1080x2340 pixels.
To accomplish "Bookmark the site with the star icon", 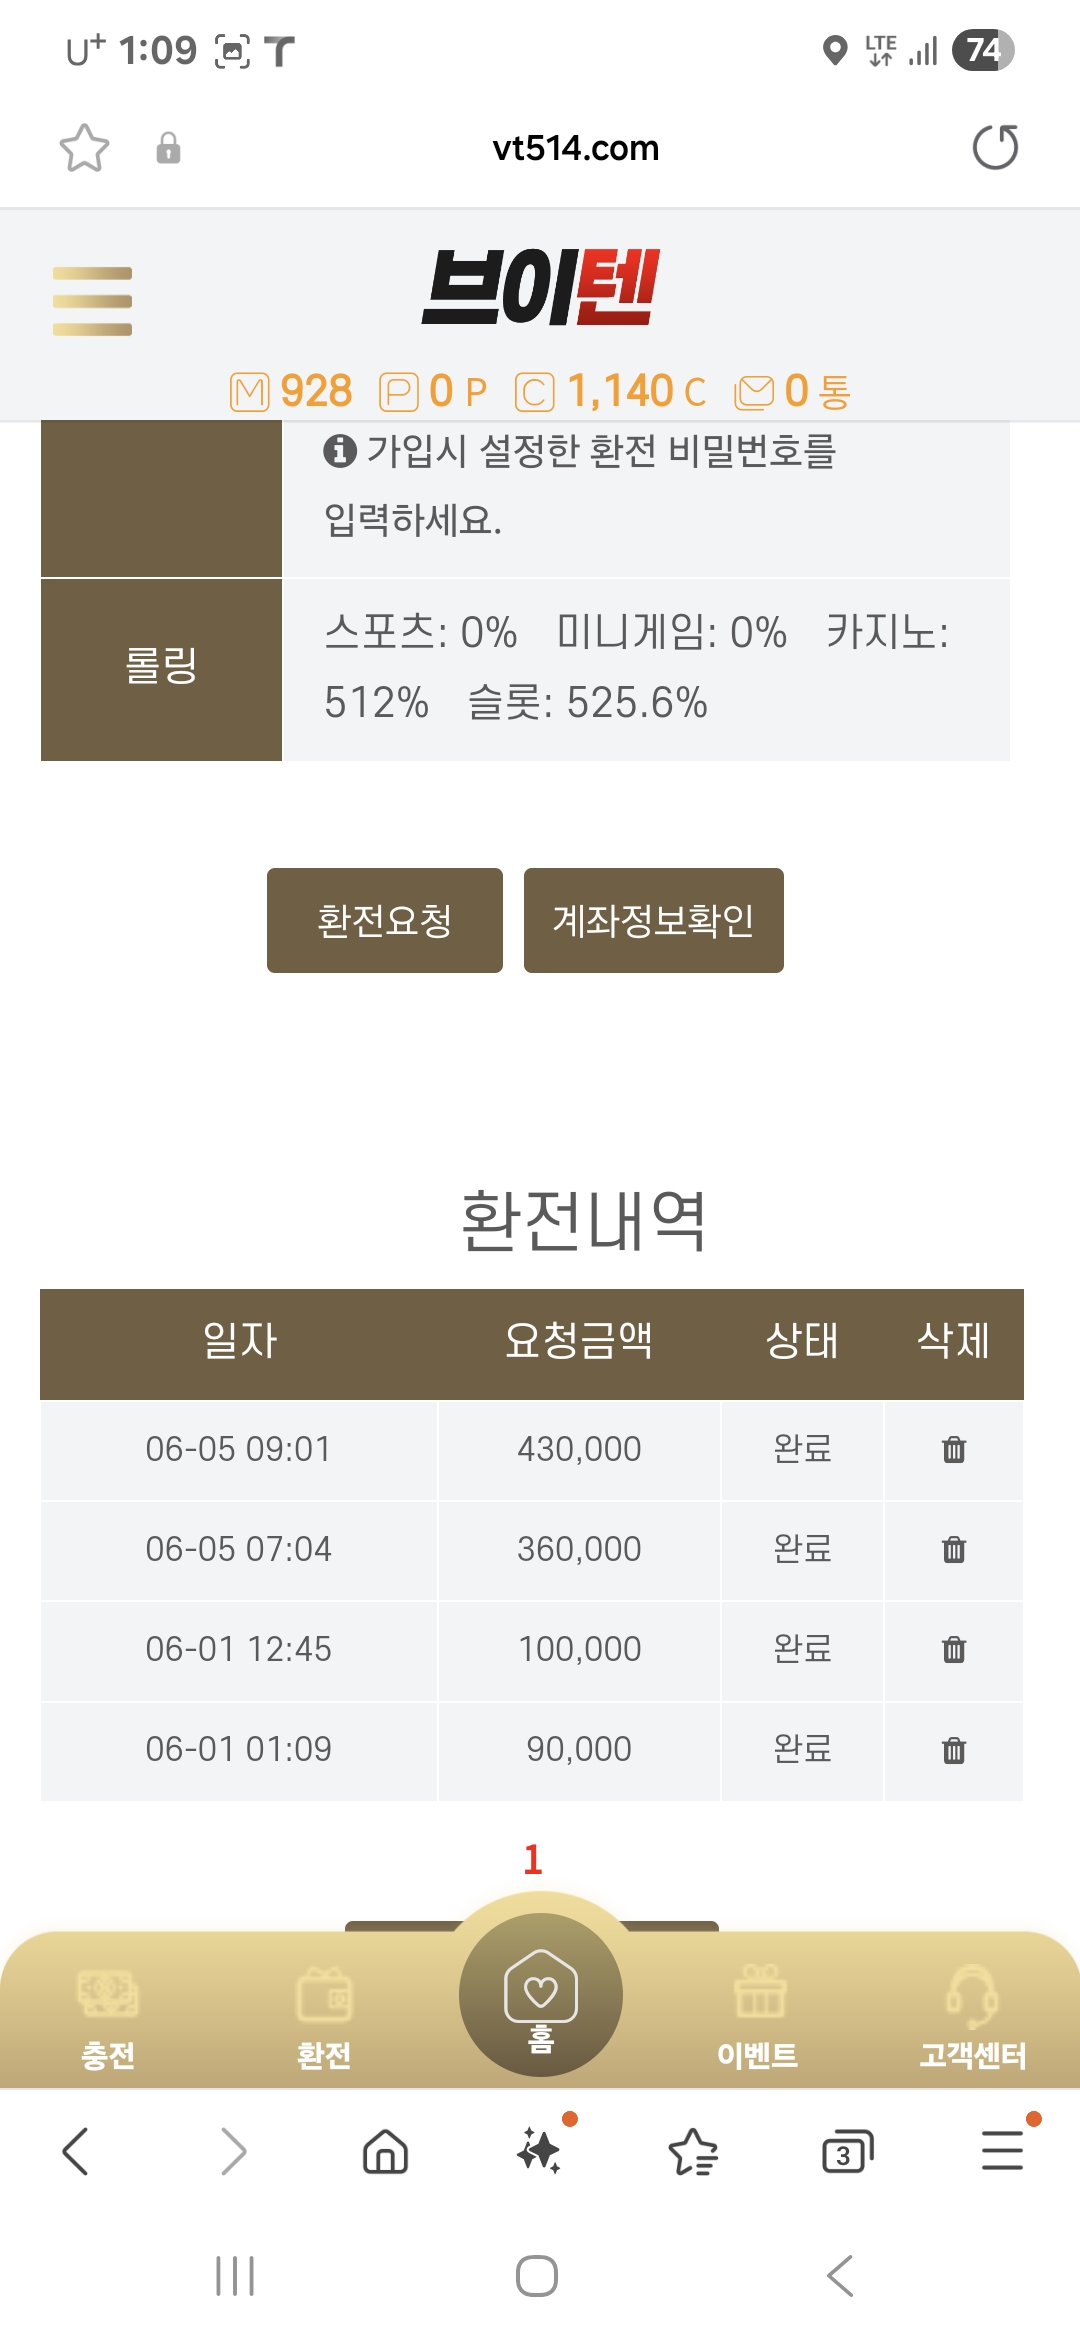I will click(84, 148).
